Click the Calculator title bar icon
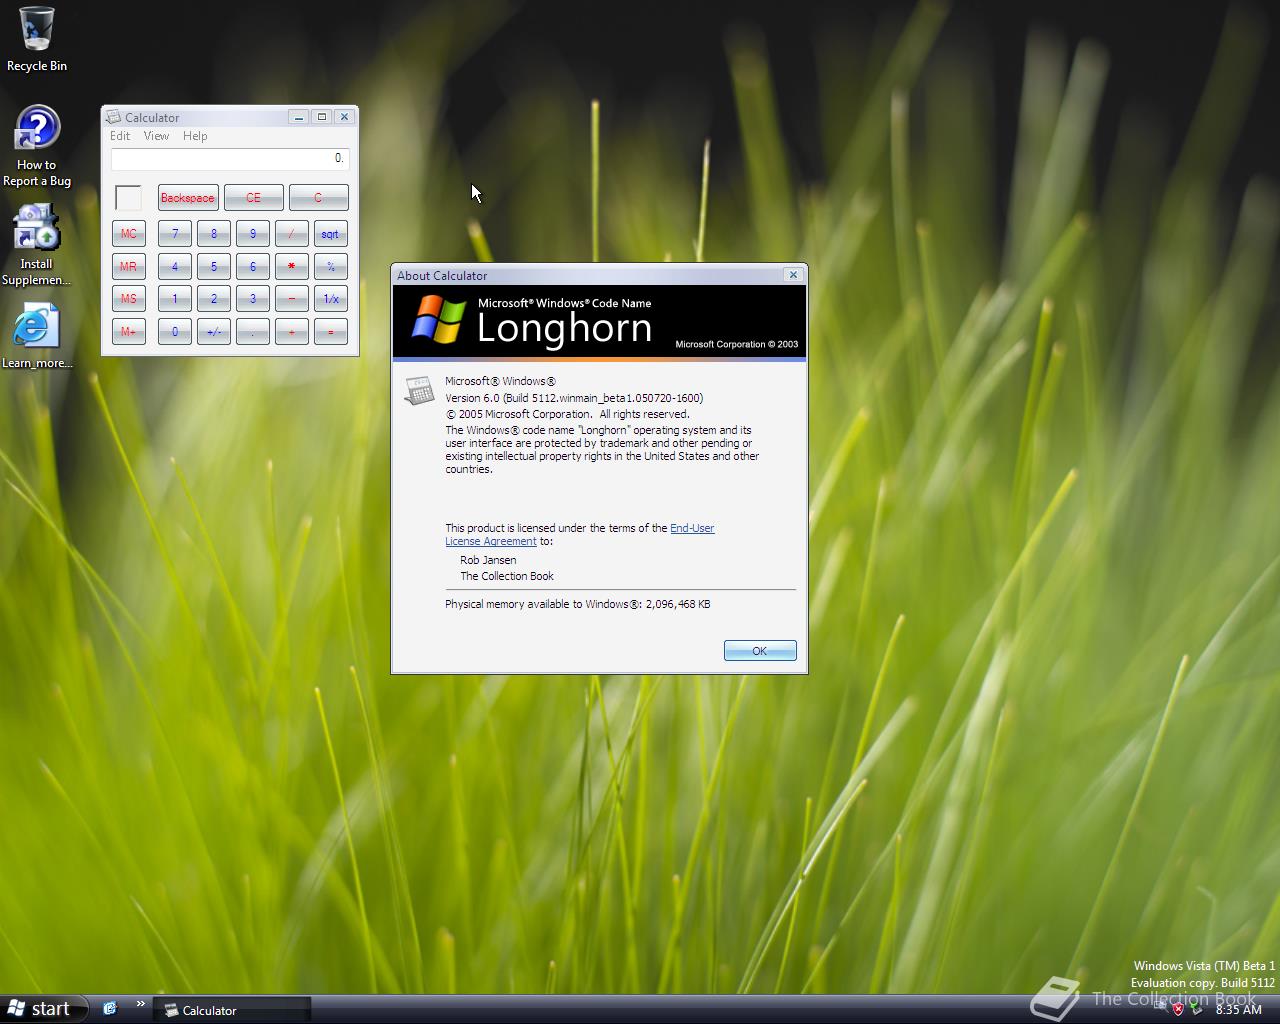Screen dimensions: 1280x1024 pyautogui.click(x=113, y=117)
